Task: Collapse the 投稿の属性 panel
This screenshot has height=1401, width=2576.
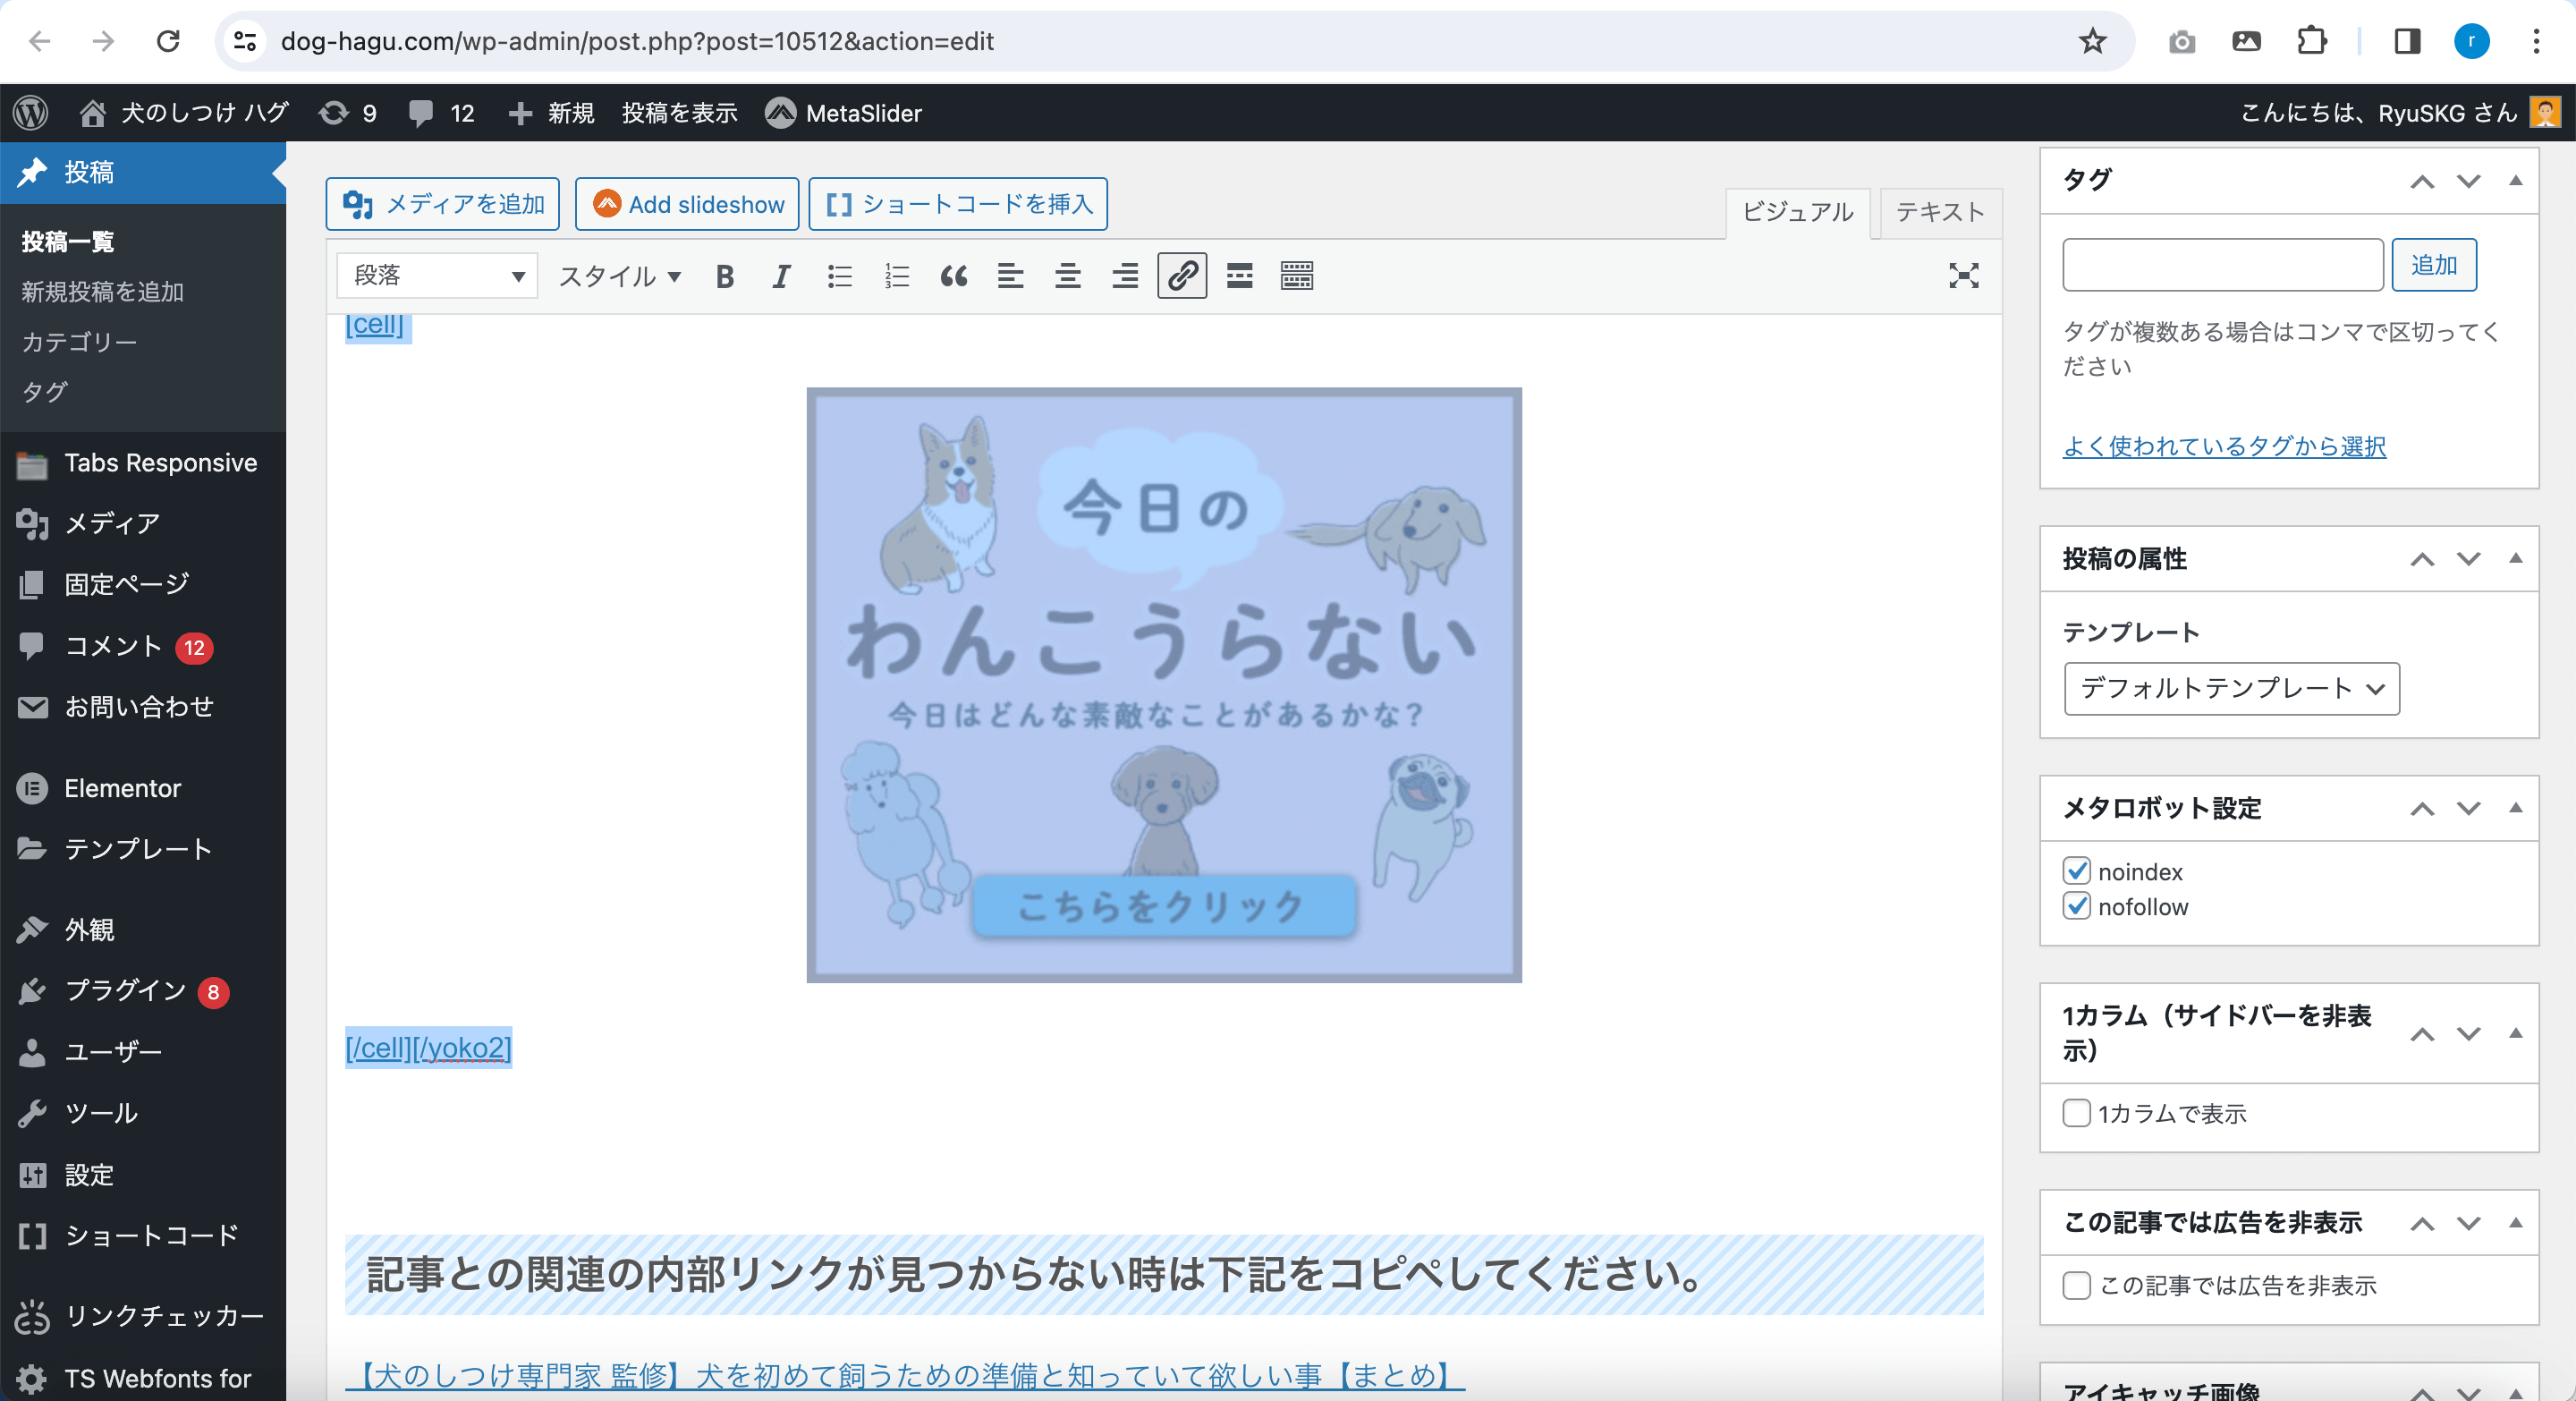Action: pos(2515,558)
